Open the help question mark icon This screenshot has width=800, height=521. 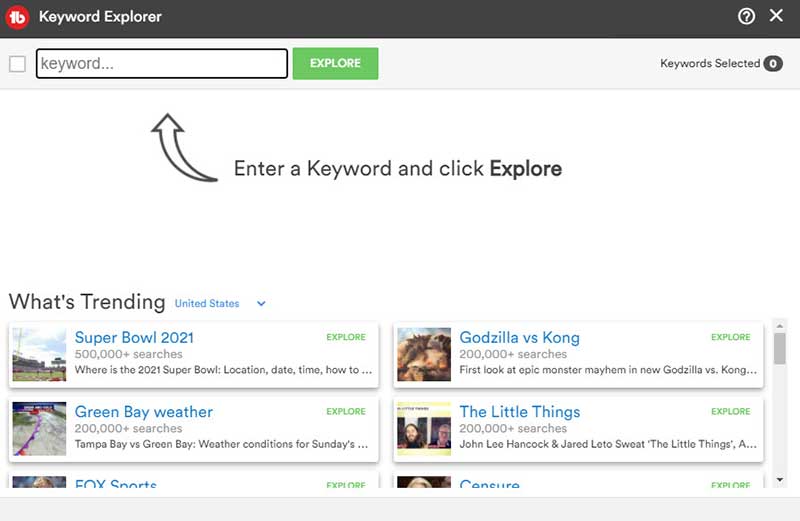(746, 16)
